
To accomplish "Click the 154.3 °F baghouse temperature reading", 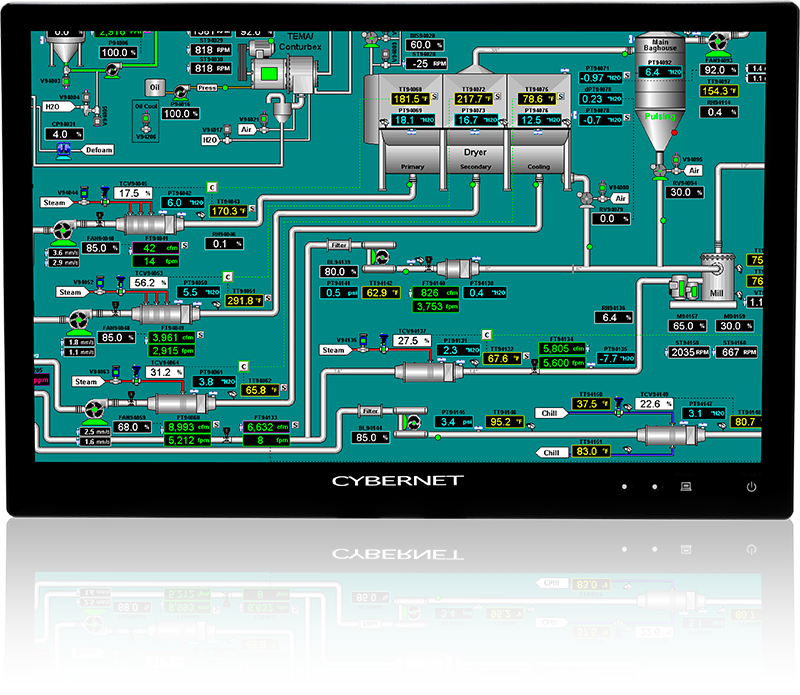I will pos(718,91).
